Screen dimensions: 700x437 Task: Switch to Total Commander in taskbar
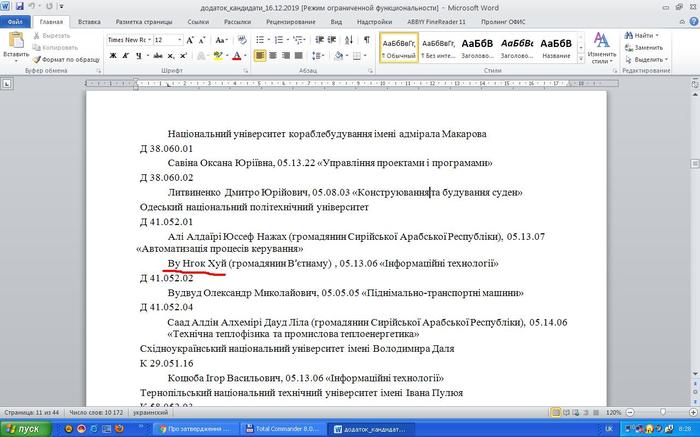tap(283, 429)
